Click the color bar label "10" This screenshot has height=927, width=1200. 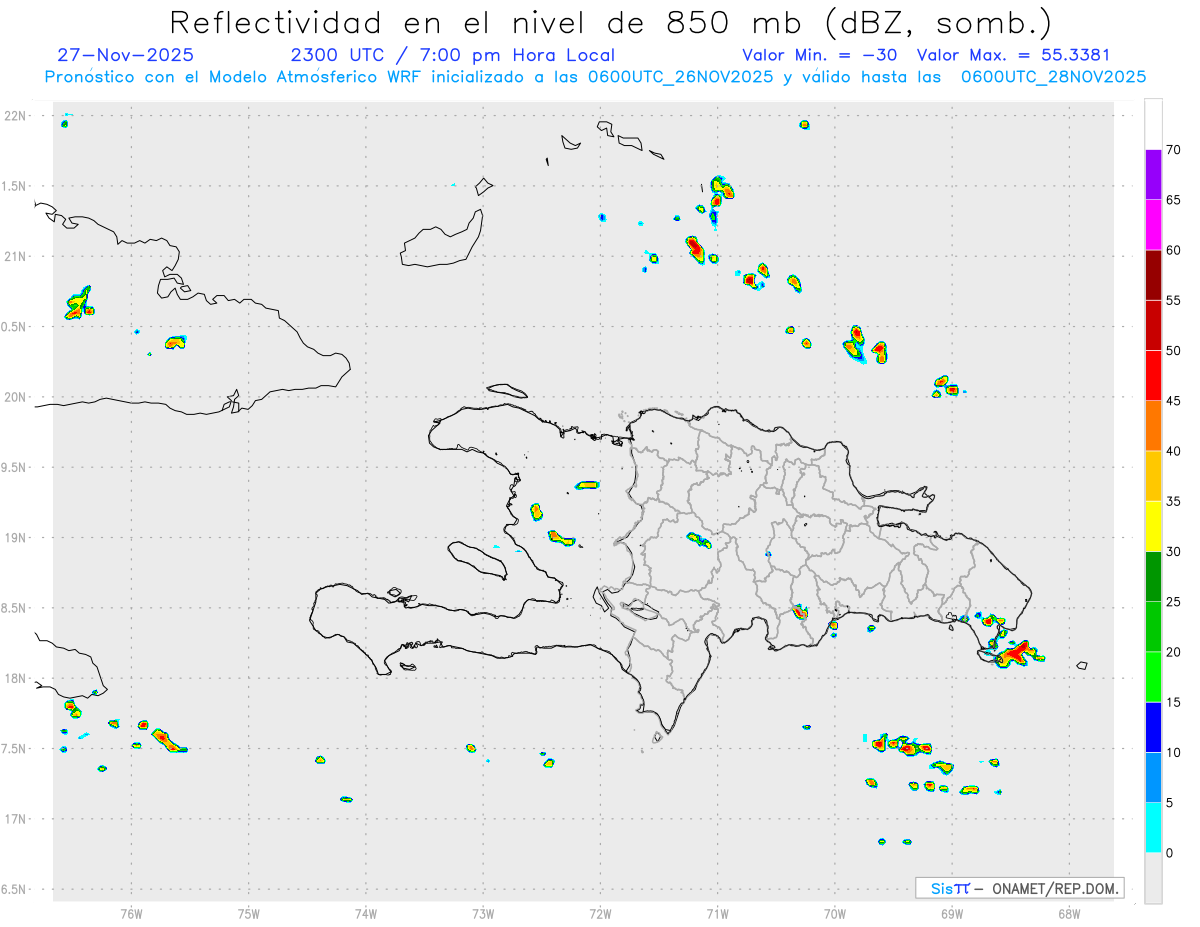pyautogui.click(x=1173, y=752)
